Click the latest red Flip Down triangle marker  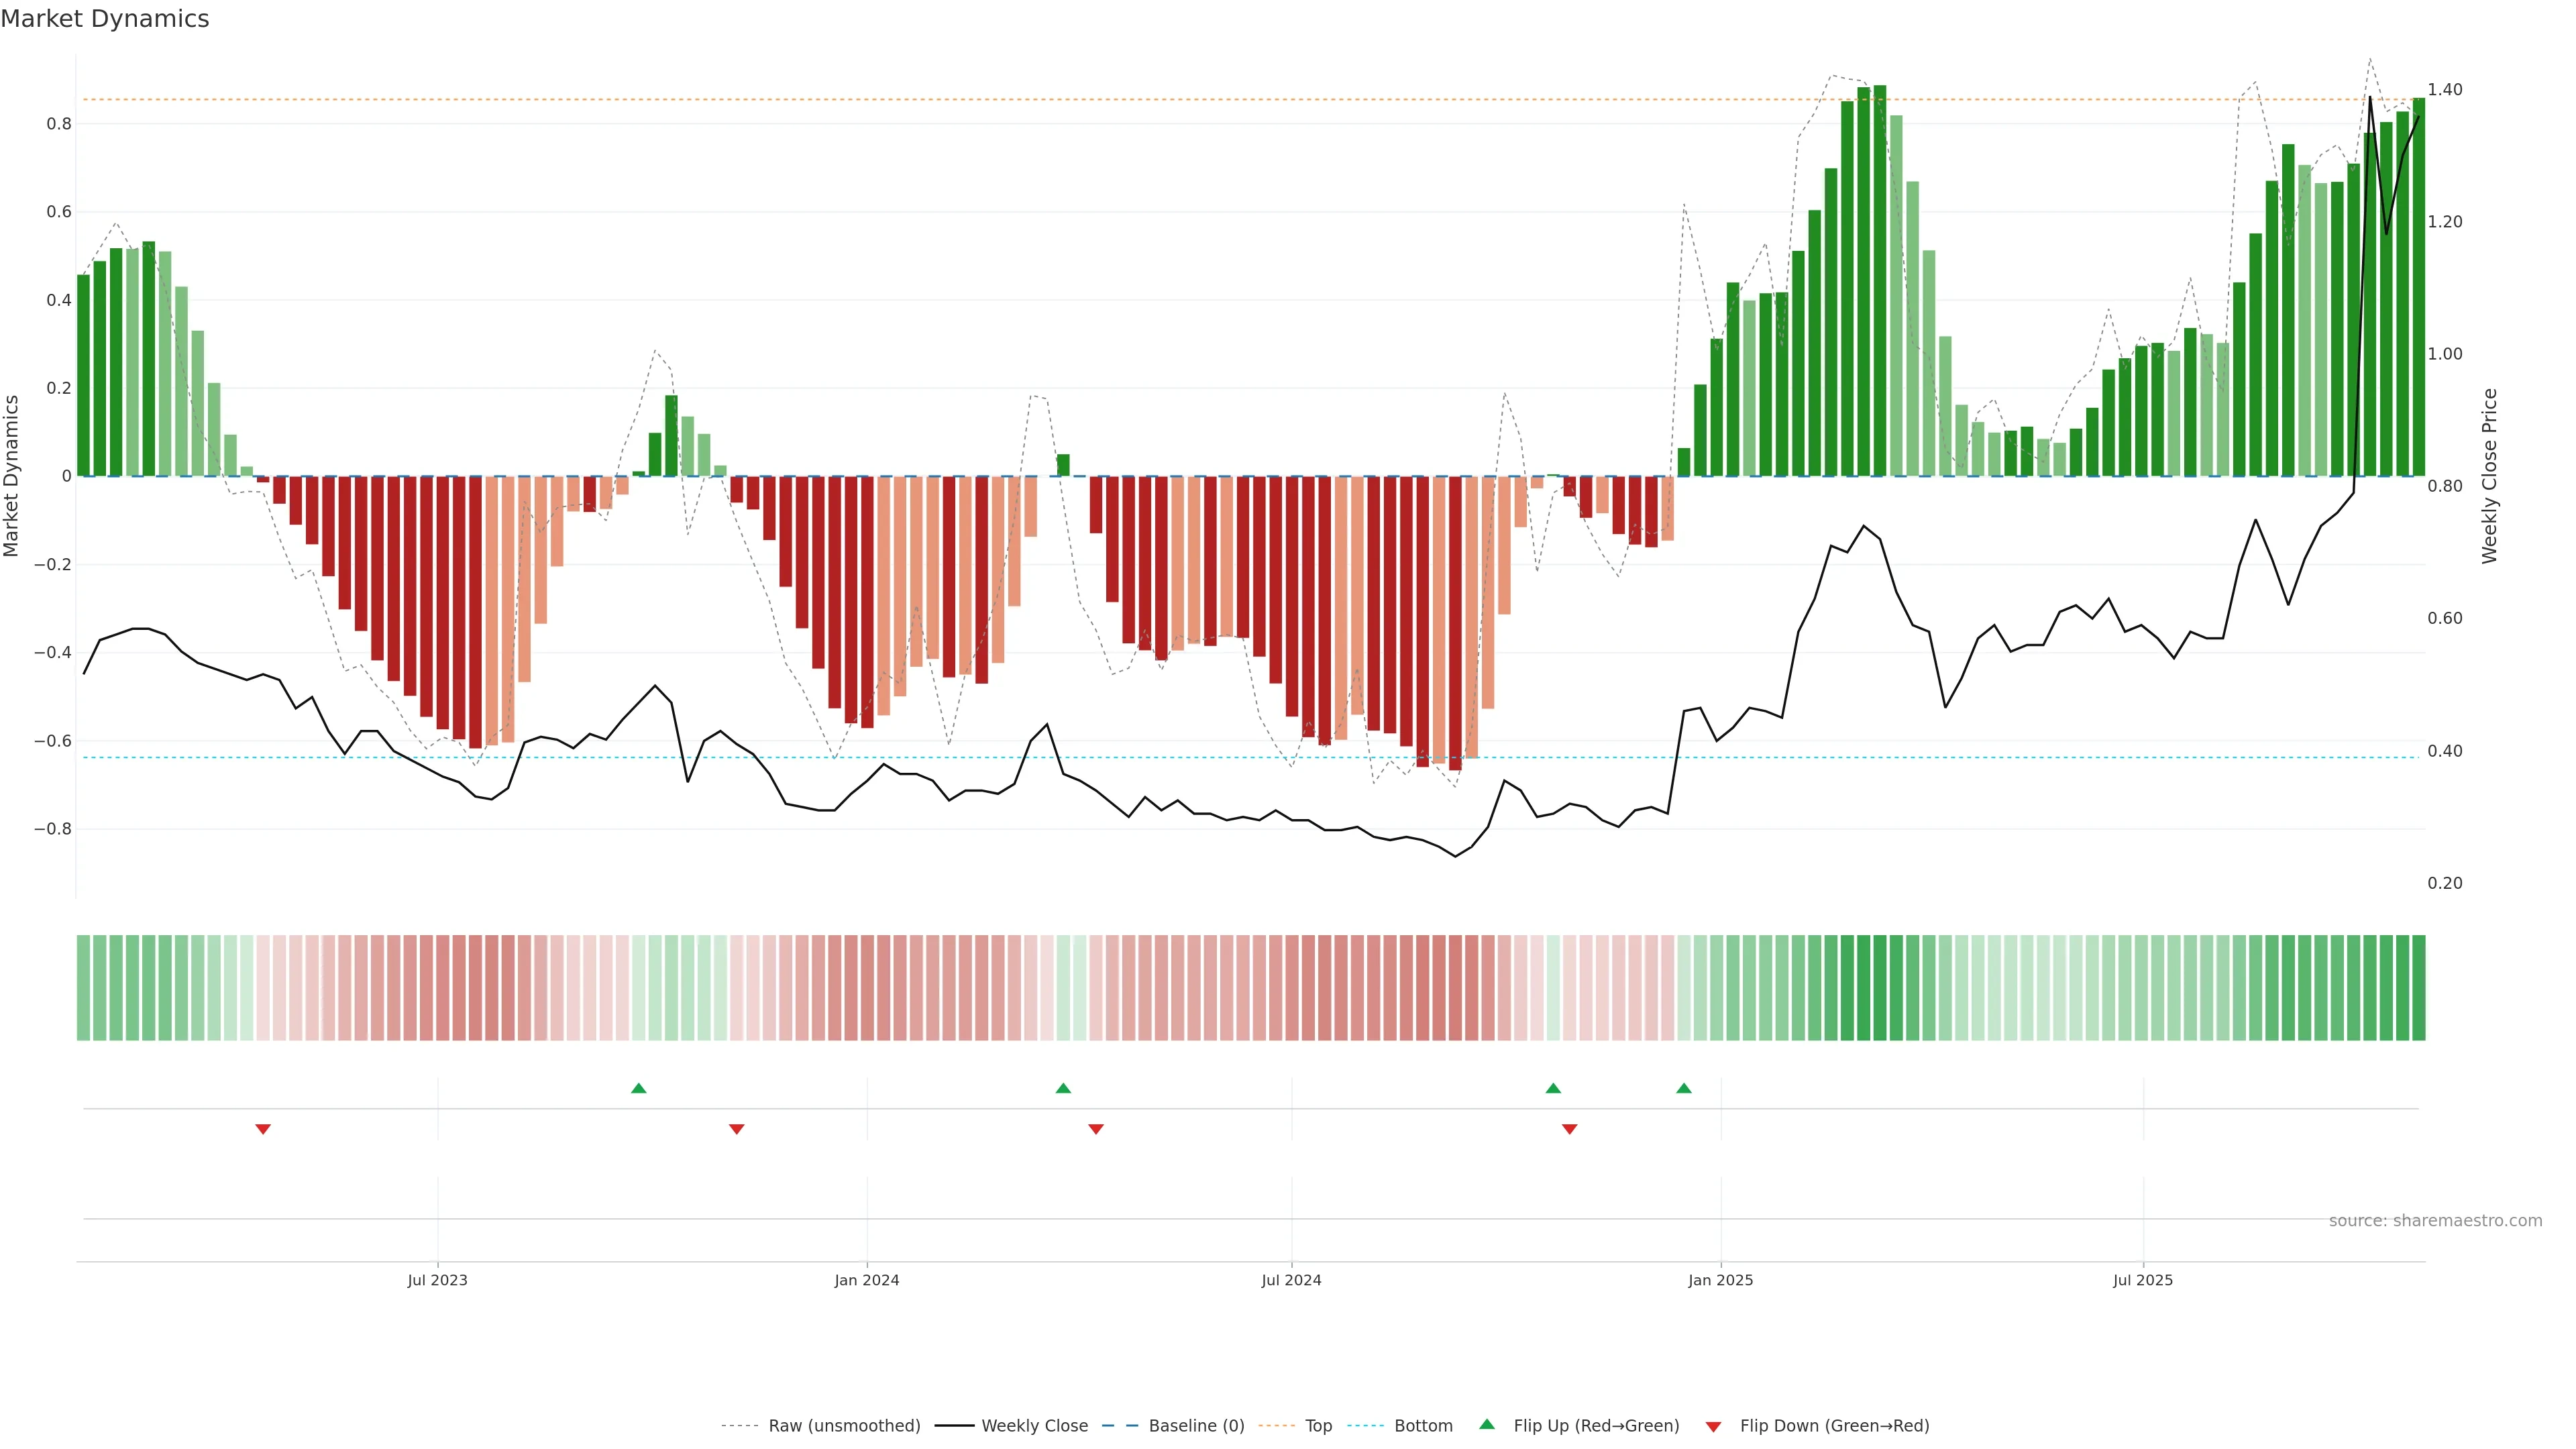1569,1129
